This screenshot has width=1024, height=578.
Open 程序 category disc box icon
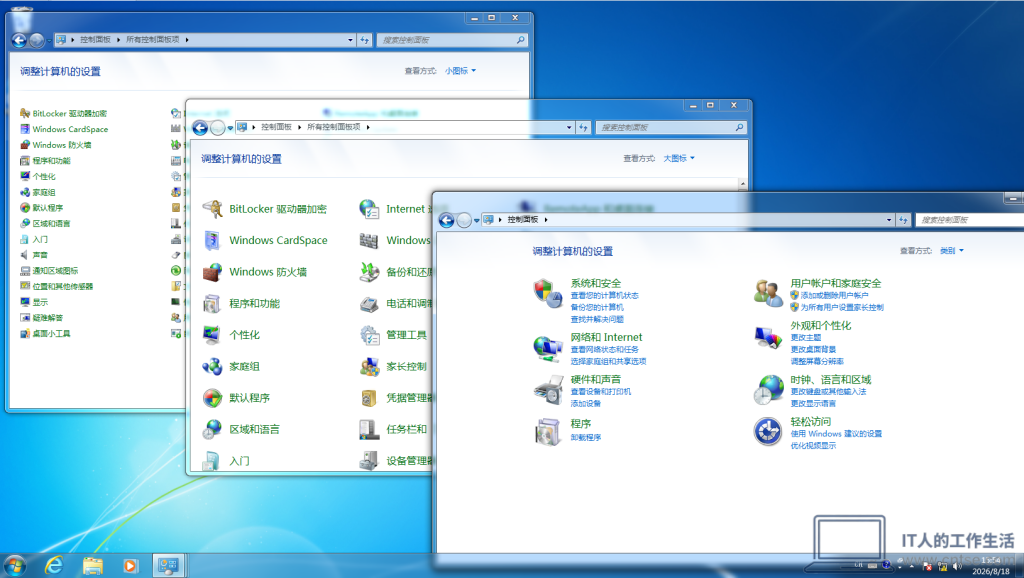[x=548, y=431]
